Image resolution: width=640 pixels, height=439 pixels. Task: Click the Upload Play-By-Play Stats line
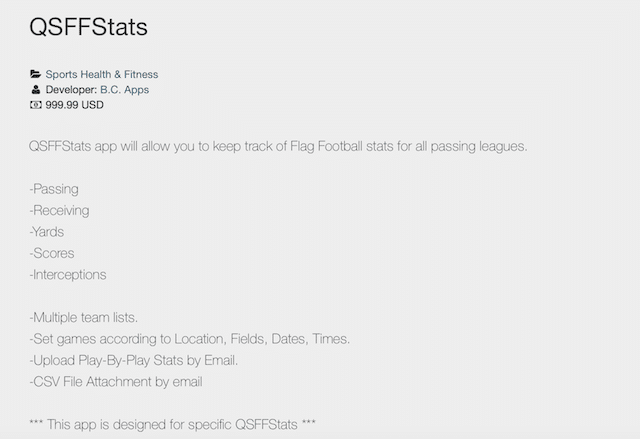click(x=133, y=360)
